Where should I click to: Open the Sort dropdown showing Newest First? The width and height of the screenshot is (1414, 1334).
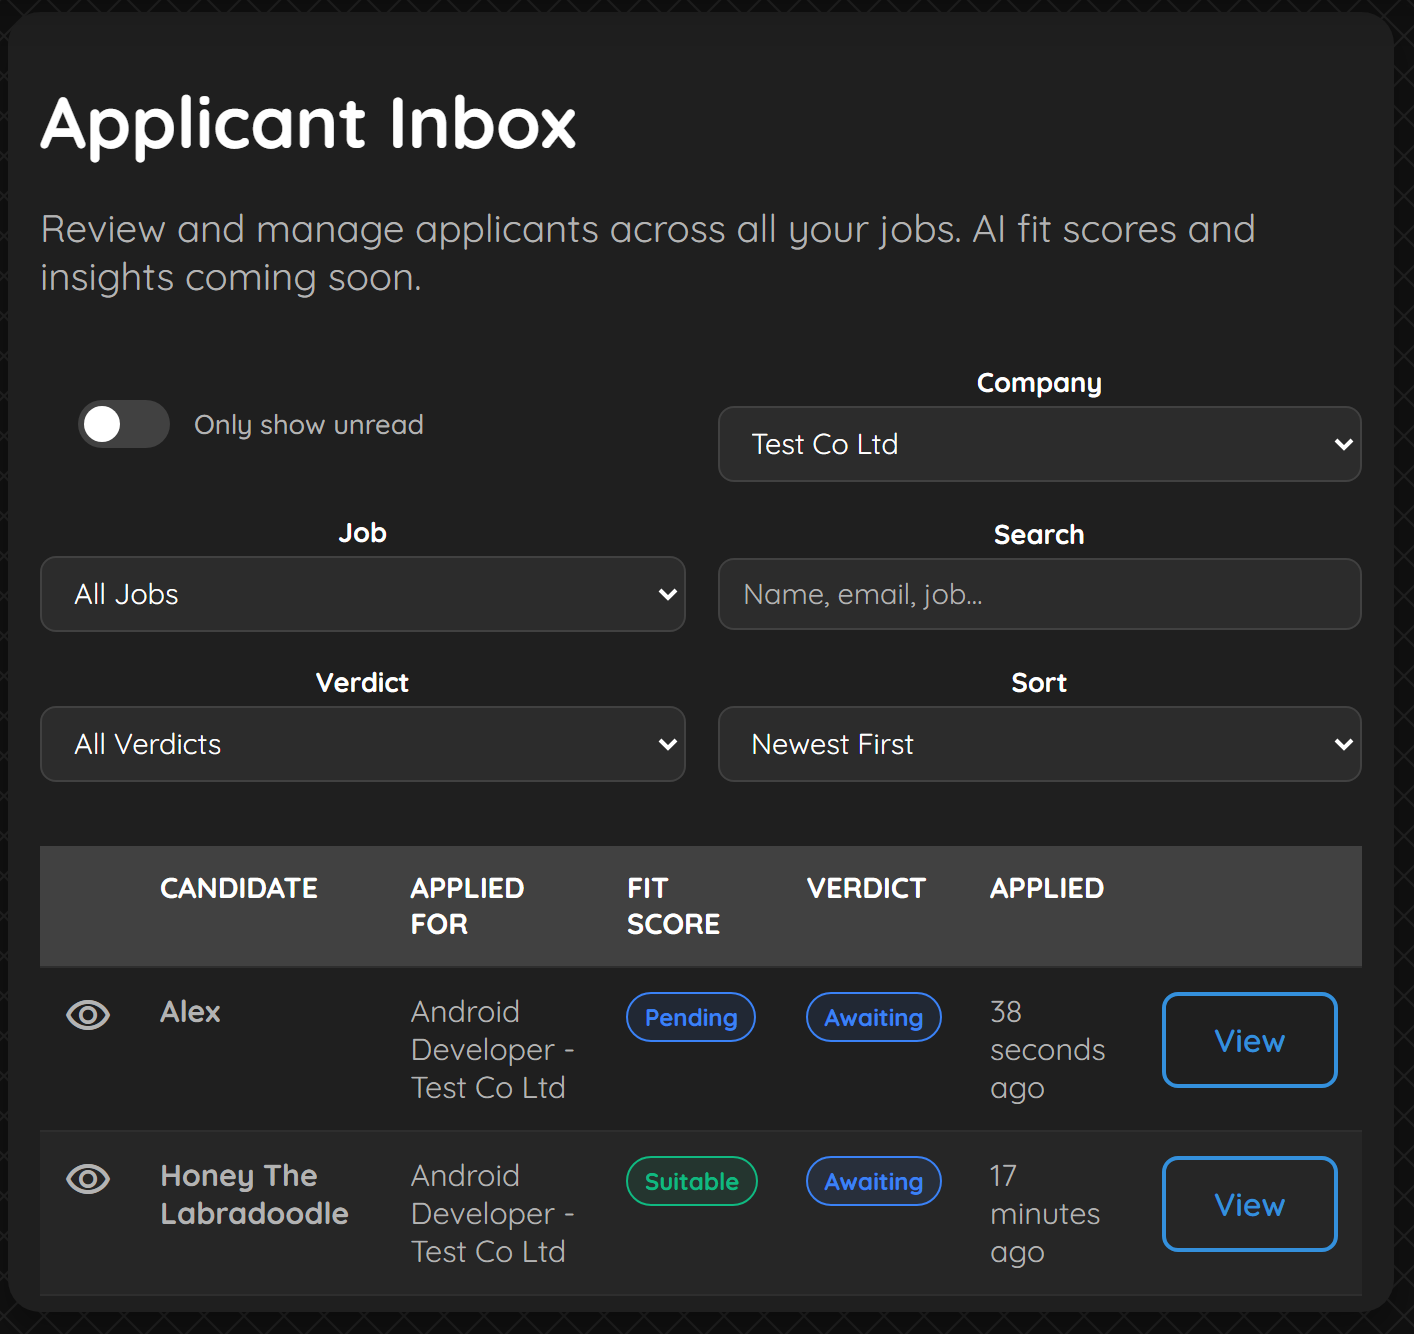(x=1039, y=744)
